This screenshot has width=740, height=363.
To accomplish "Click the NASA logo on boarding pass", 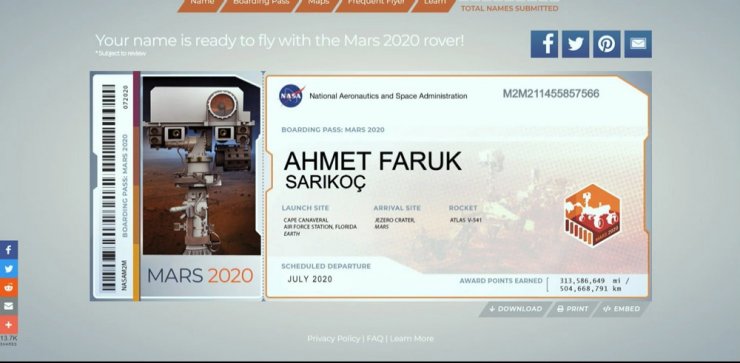I will [291, 96].
